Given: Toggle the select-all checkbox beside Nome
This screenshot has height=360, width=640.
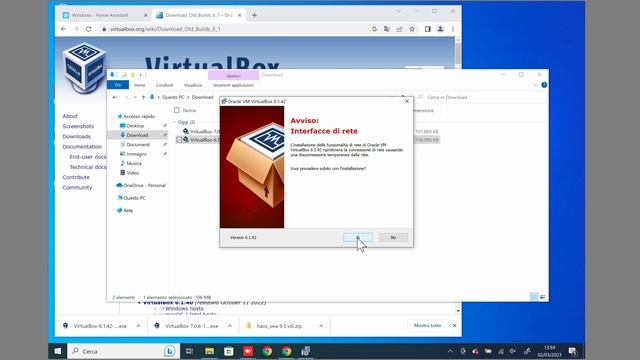Looking at the screenshot, I should coord(177,110).
